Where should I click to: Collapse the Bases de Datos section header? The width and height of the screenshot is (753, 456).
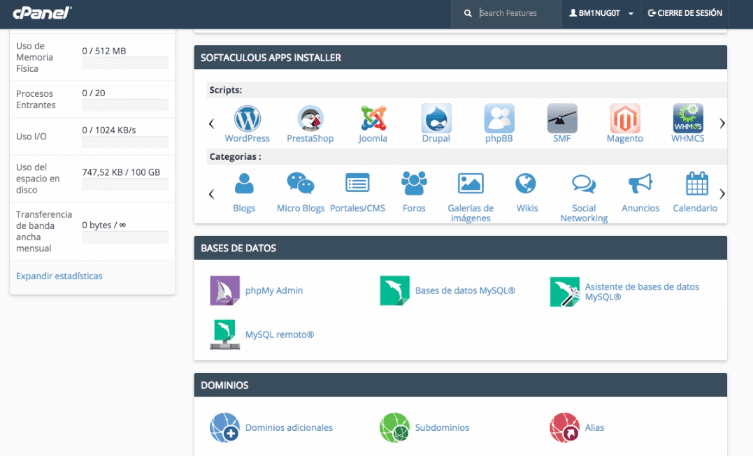[461, 248]
